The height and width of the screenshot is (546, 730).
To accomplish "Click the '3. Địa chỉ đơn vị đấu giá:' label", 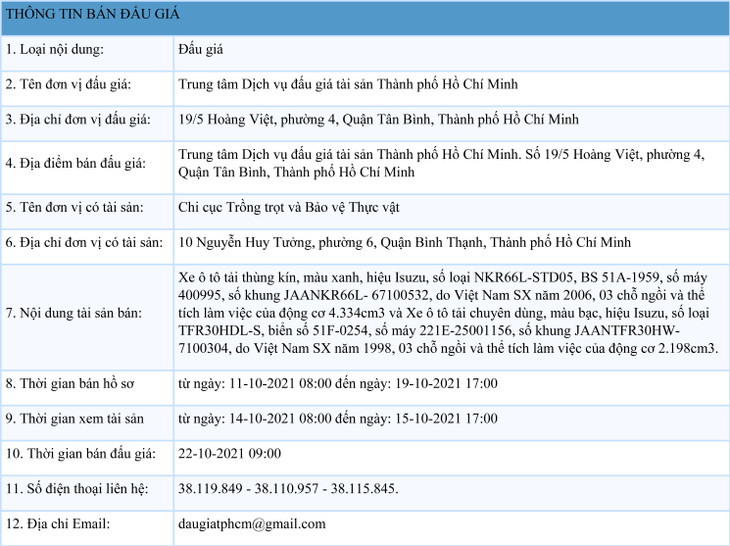I will (x=78, y=119).
